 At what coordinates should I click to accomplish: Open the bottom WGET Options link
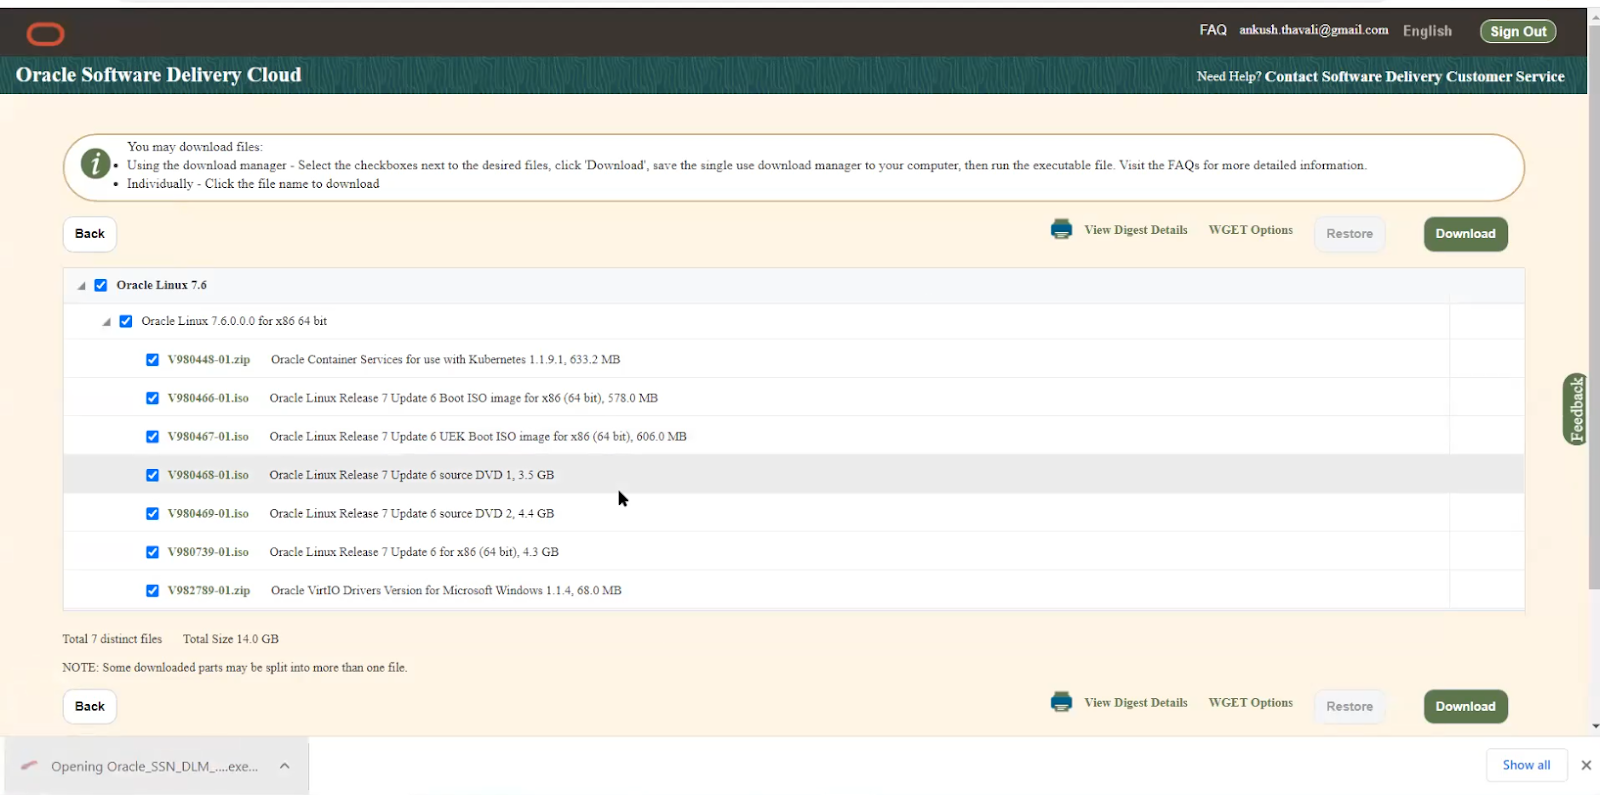coord(1250,703)
